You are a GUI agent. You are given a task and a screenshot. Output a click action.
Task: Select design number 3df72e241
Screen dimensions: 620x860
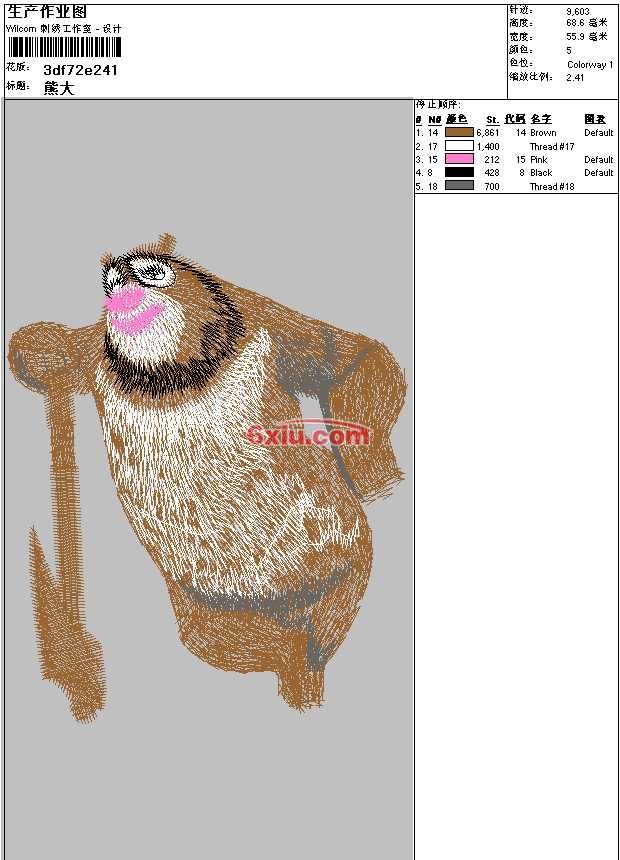click(80, 70)
